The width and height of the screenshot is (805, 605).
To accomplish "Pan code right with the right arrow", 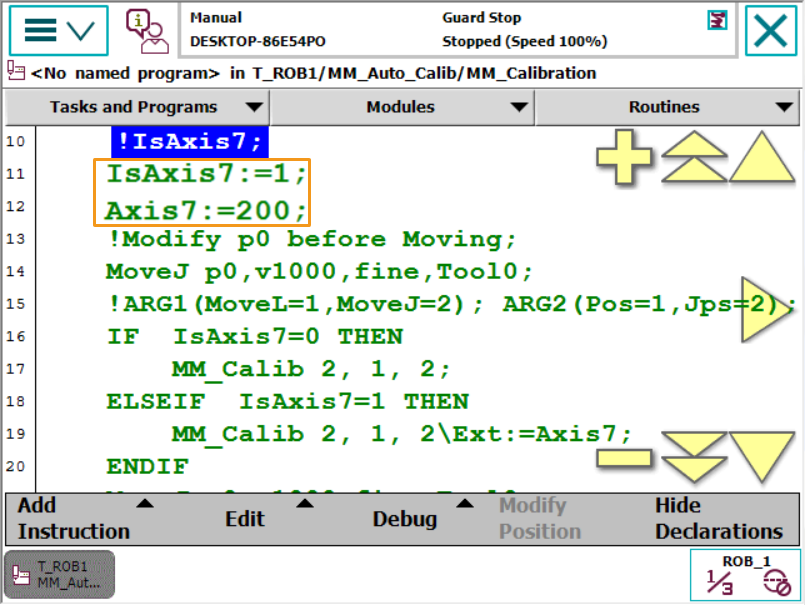I will coord(767,310).
